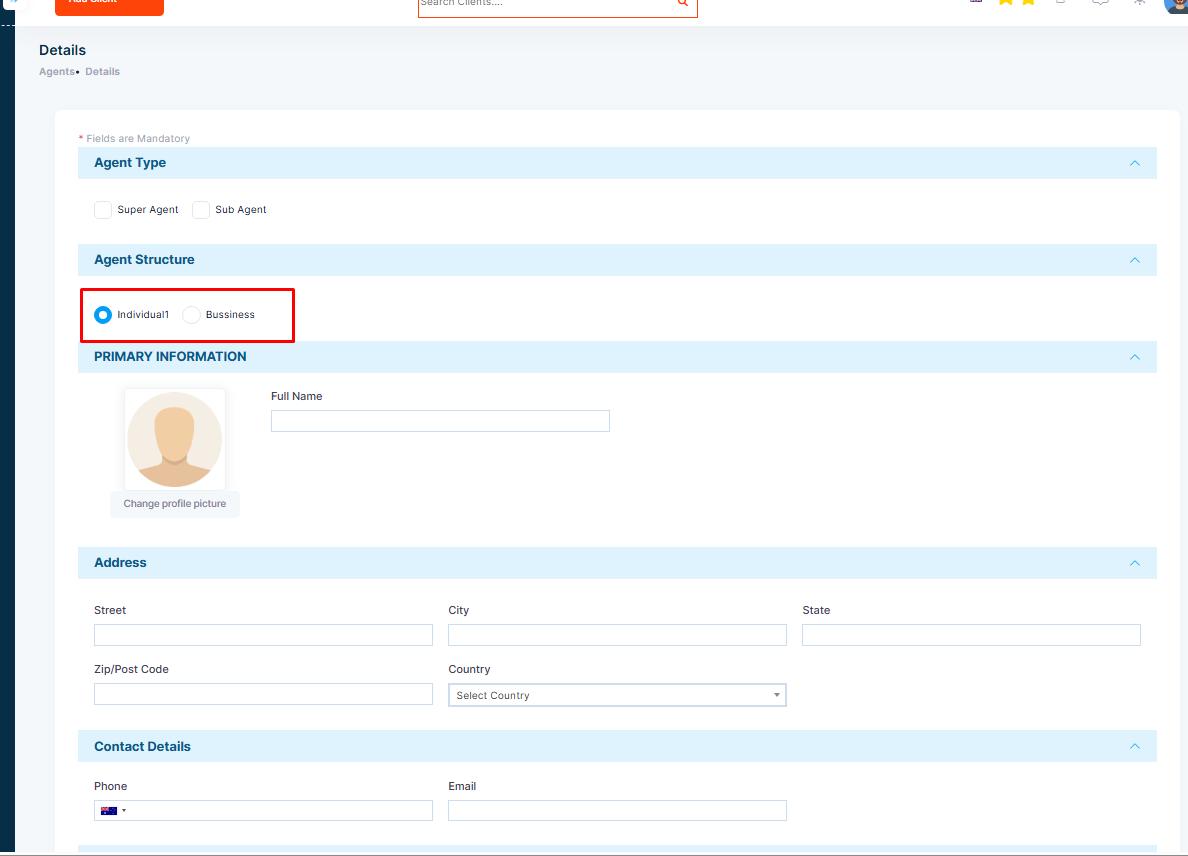Screen dimensions: 1188x856
Task: Open the user avatar menu at top right
Action: coord(1177,5)
